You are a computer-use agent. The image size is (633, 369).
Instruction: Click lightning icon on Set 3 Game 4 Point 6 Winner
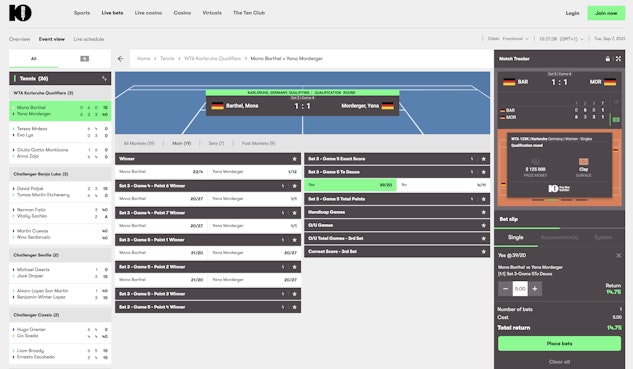pyautogui.click(x=283, y=186)
